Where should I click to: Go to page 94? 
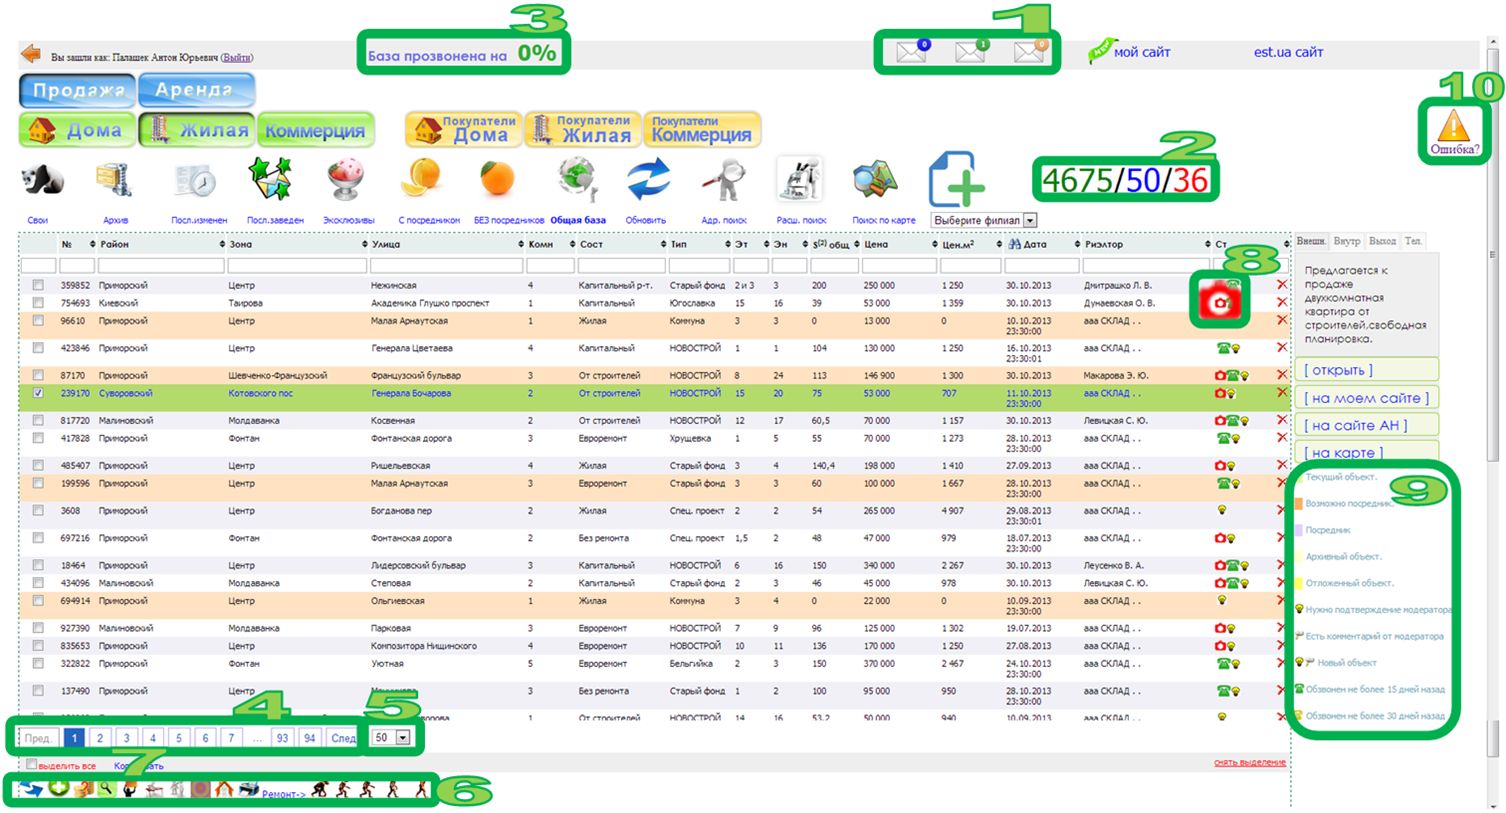pyautogui.click(x=309, y=738)
